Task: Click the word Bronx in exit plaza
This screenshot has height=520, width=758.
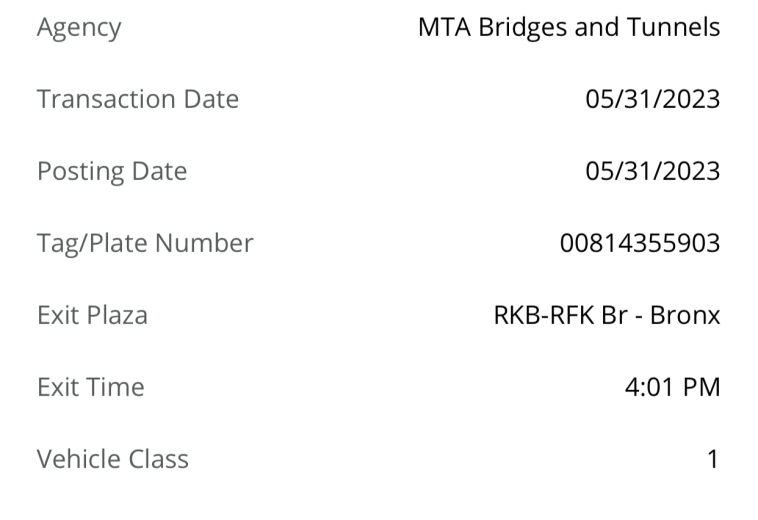Action: tap(685, 315)
